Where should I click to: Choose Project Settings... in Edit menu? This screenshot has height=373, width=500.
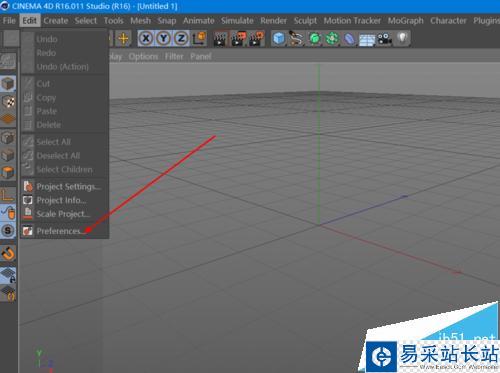65,187
